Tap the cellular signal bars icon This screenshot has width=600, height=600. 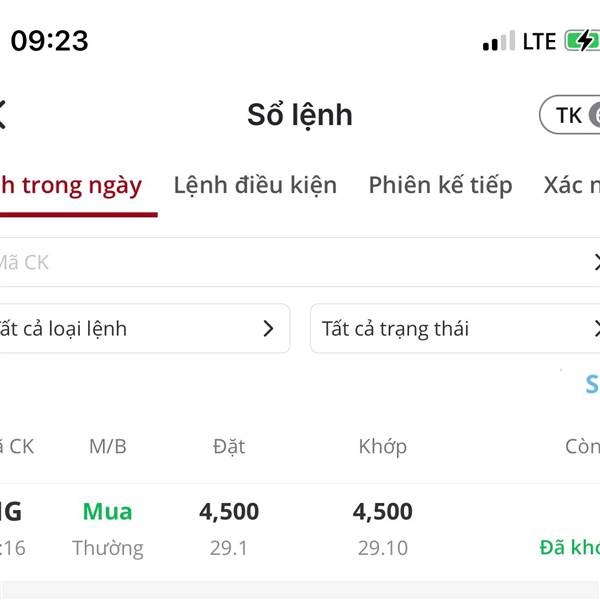[497, 42]
